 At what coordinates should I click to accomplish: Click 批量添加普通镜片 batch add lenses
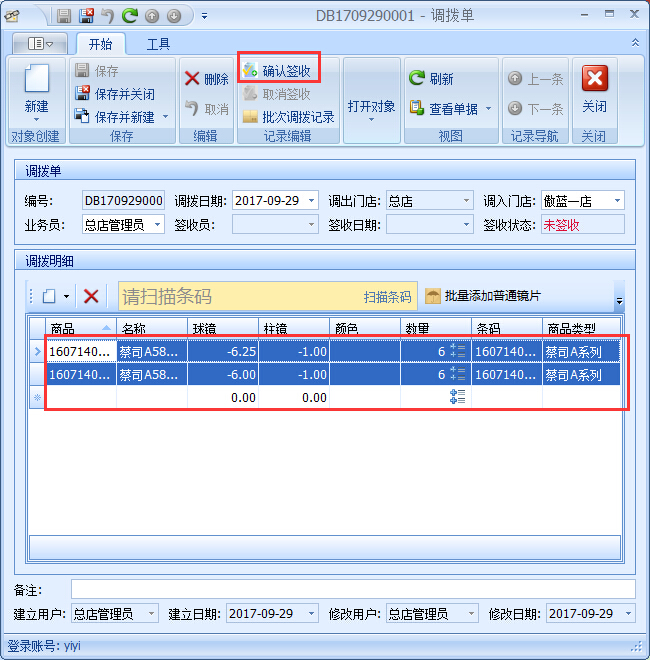(x=433, y=296)
